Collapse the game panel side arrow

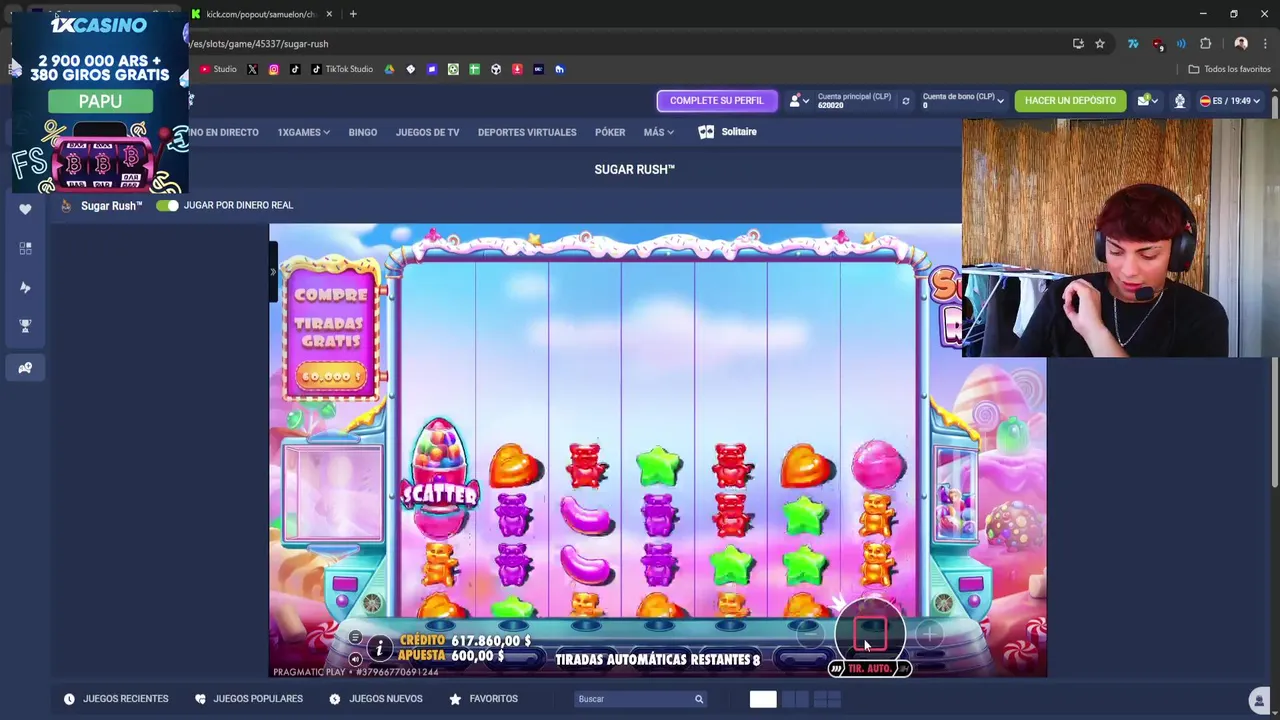273,271
